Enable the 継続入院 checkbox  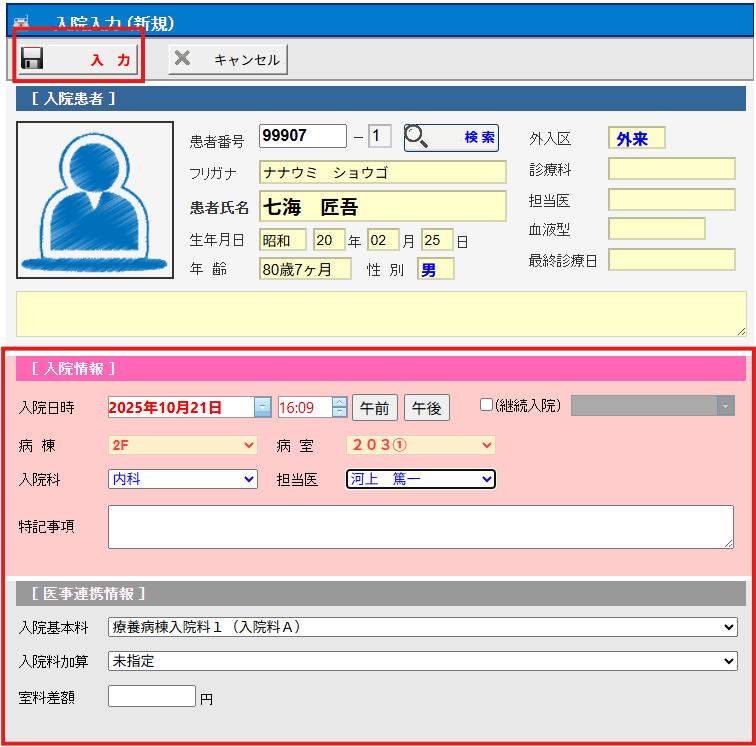pyautogui.click(x=487, y=405)
